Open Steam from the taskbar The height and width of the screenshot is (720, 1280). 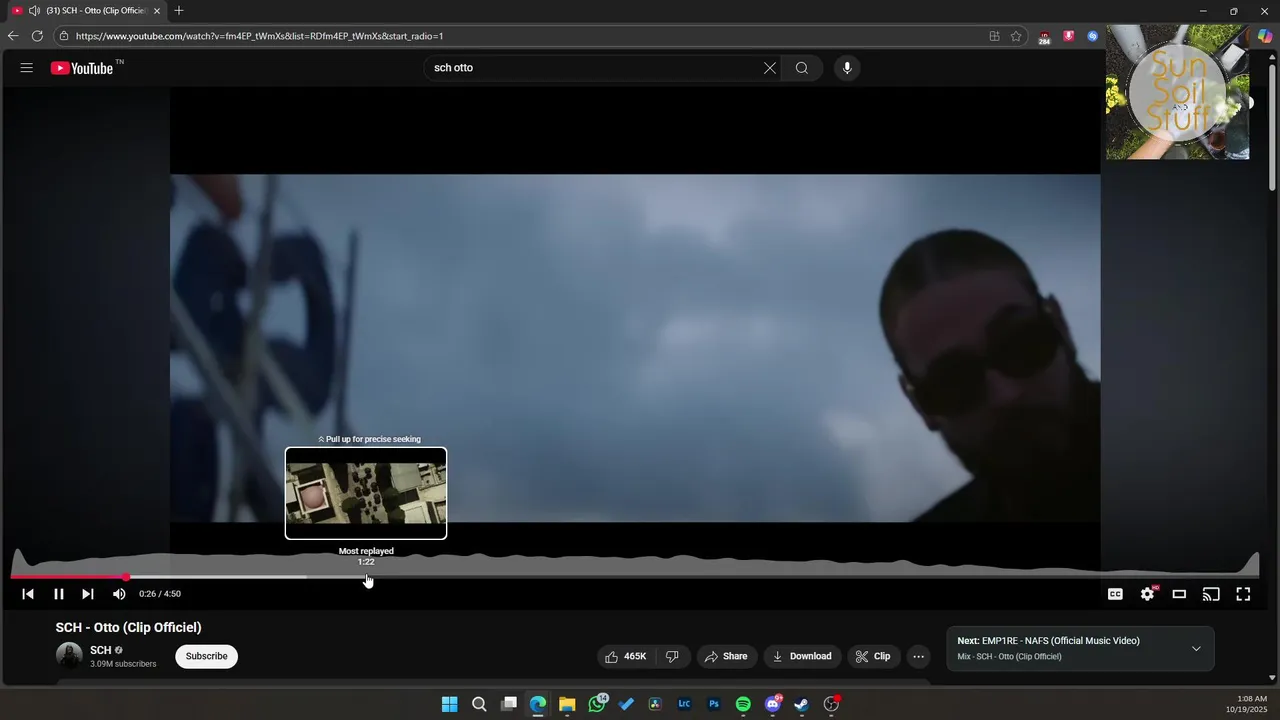coord(801,704)
